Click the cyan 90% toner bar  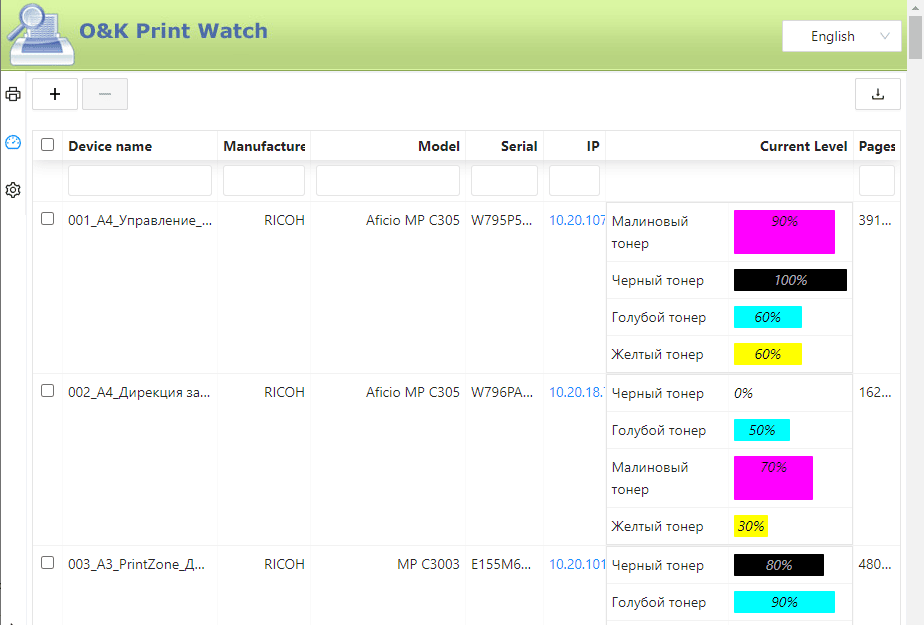784,602
